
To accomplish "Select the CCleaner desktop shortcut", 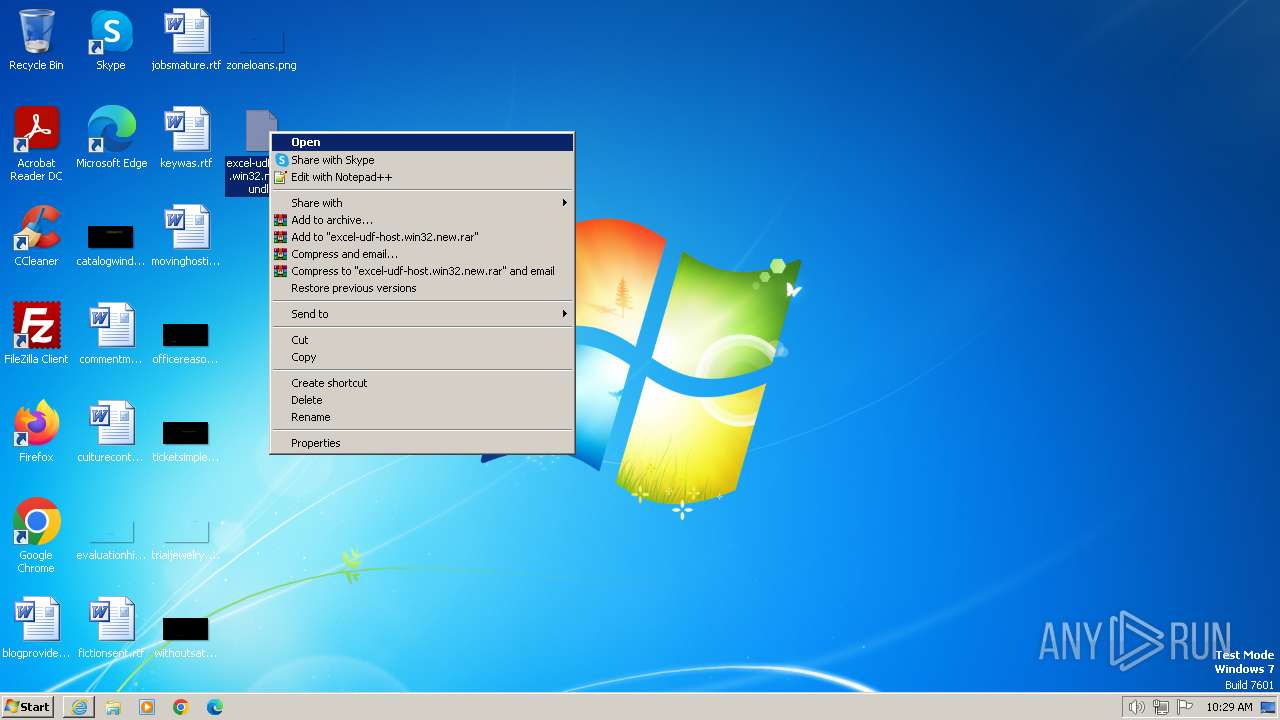I will pyautogui.click(x=36, y=236).
